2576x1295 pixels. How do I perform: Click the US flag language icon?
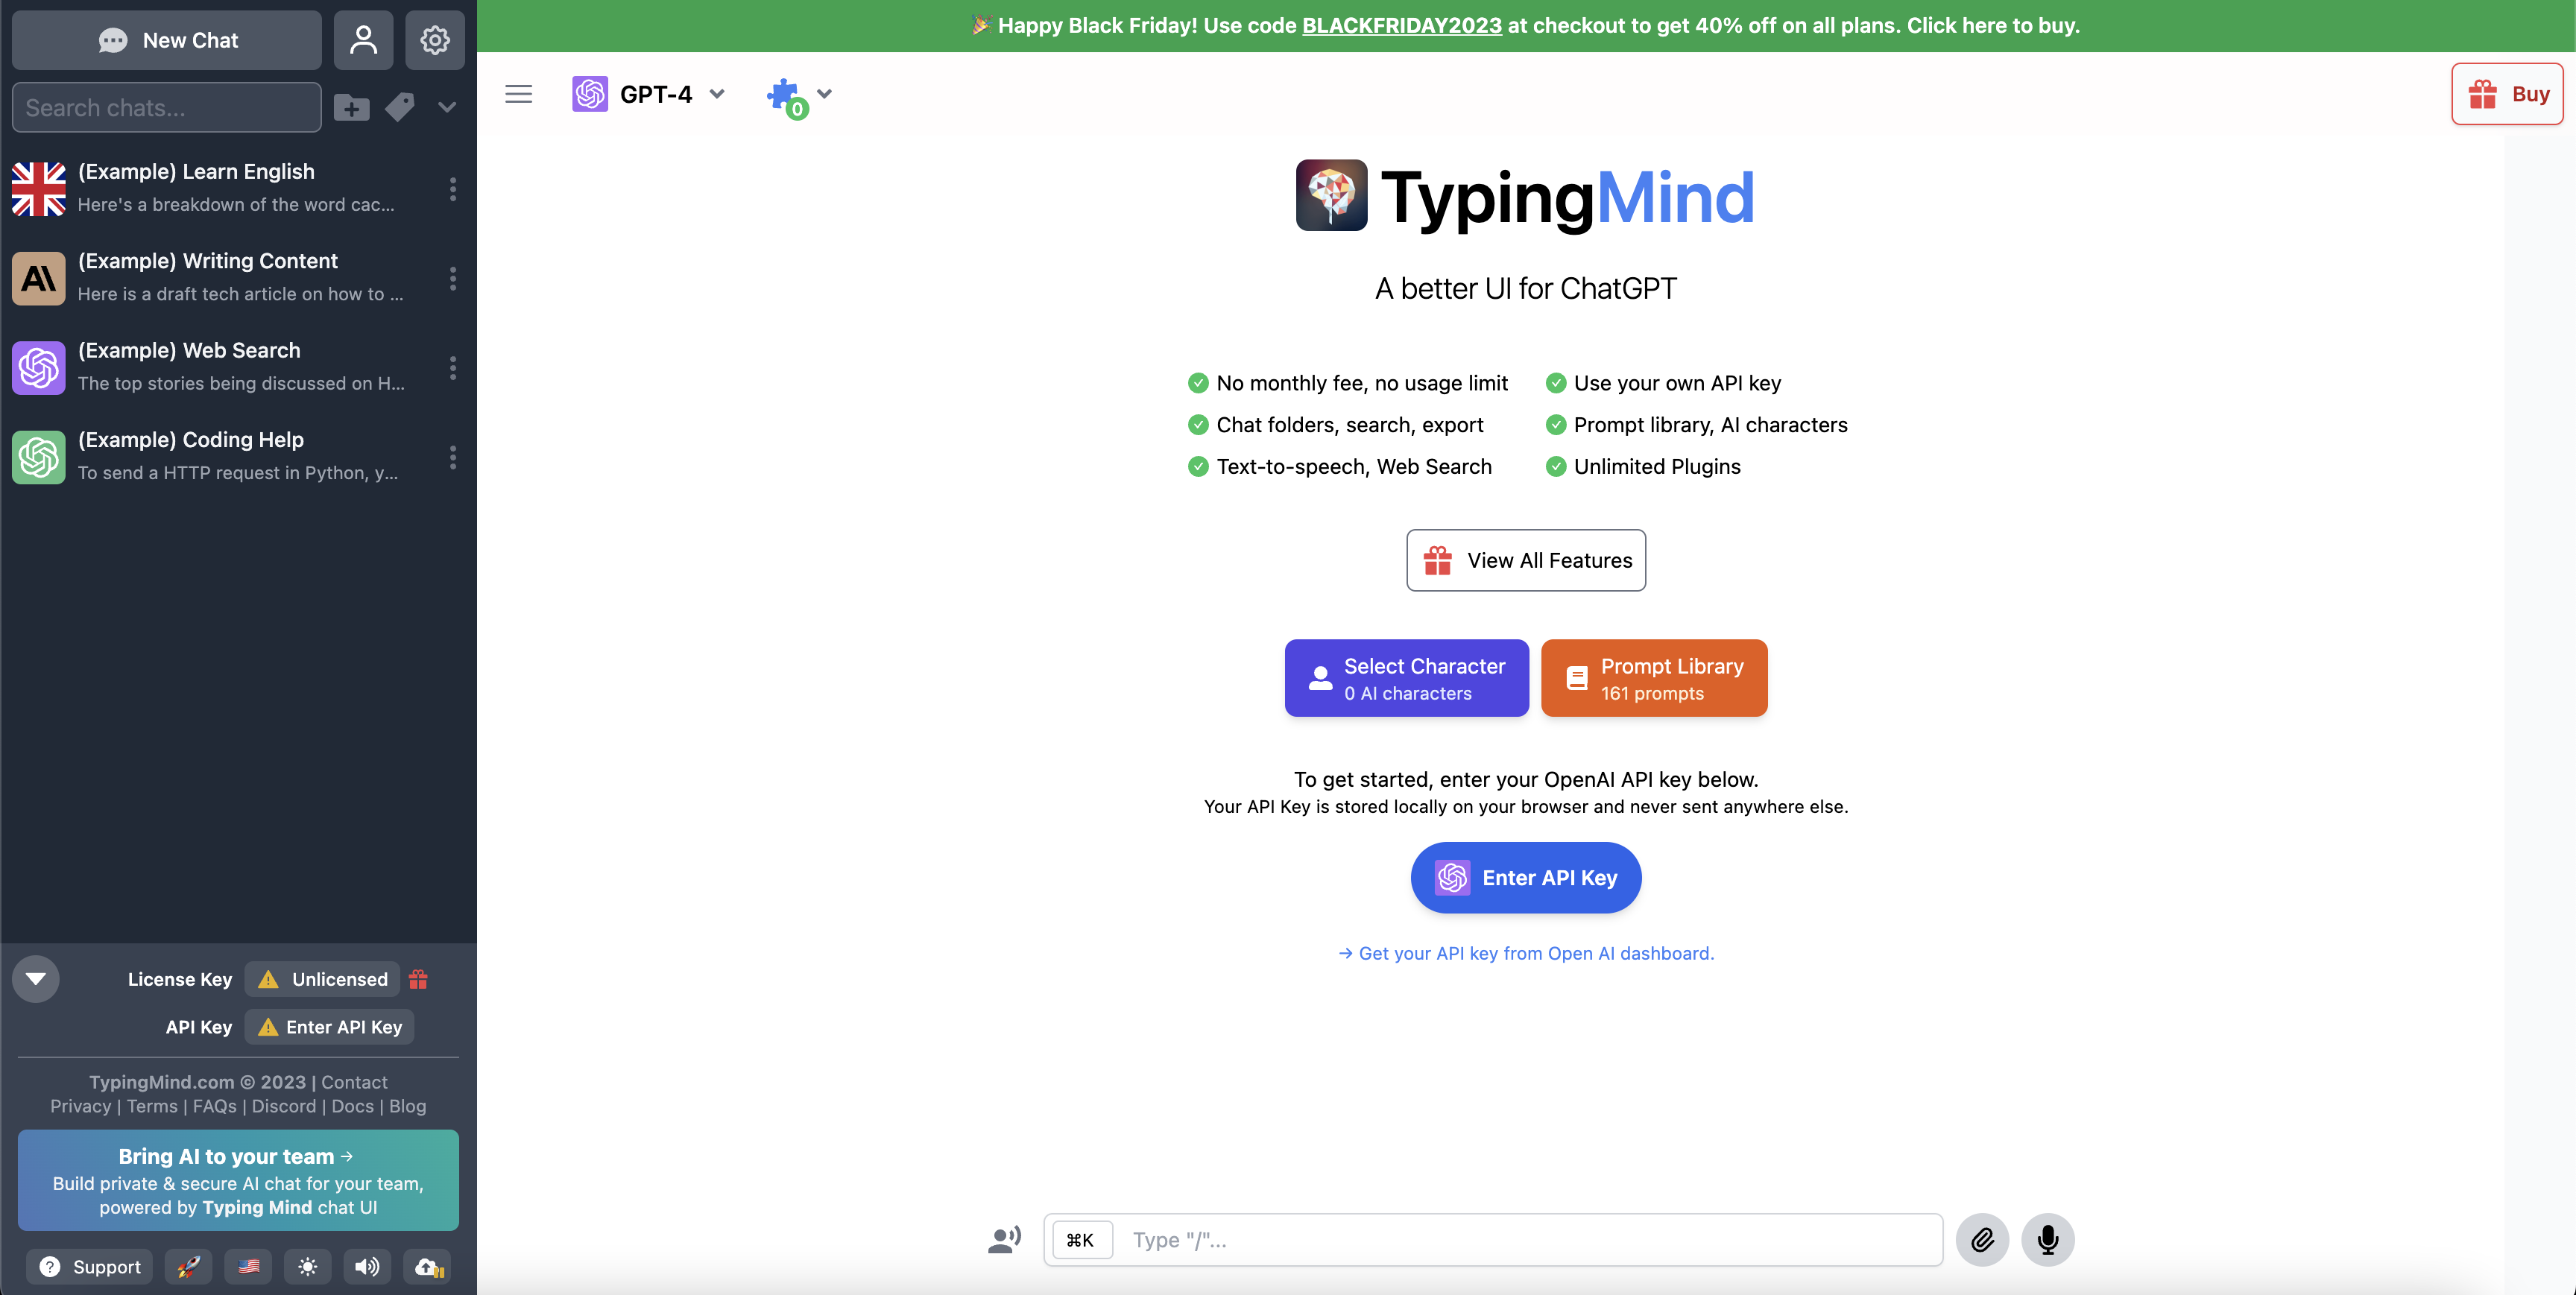(248, 1267)
